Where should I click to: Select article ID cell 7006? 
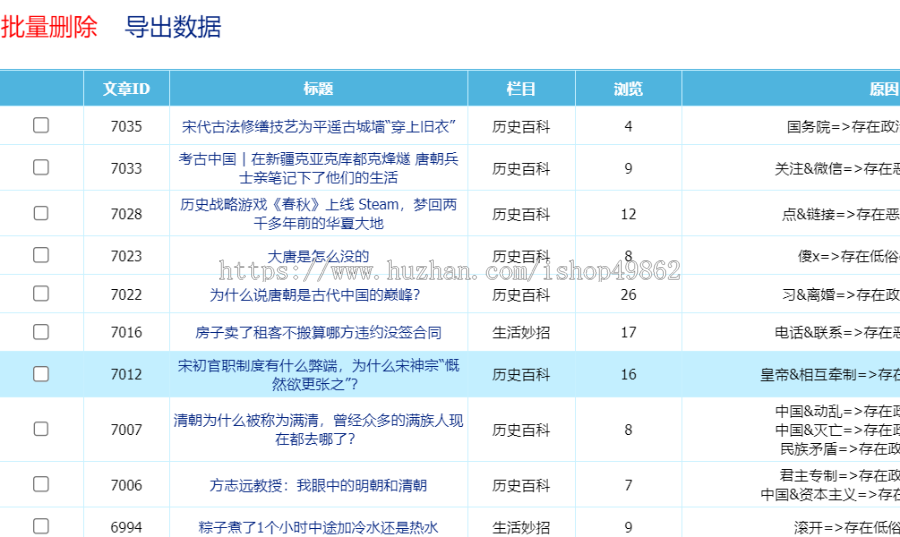point(126,485)
